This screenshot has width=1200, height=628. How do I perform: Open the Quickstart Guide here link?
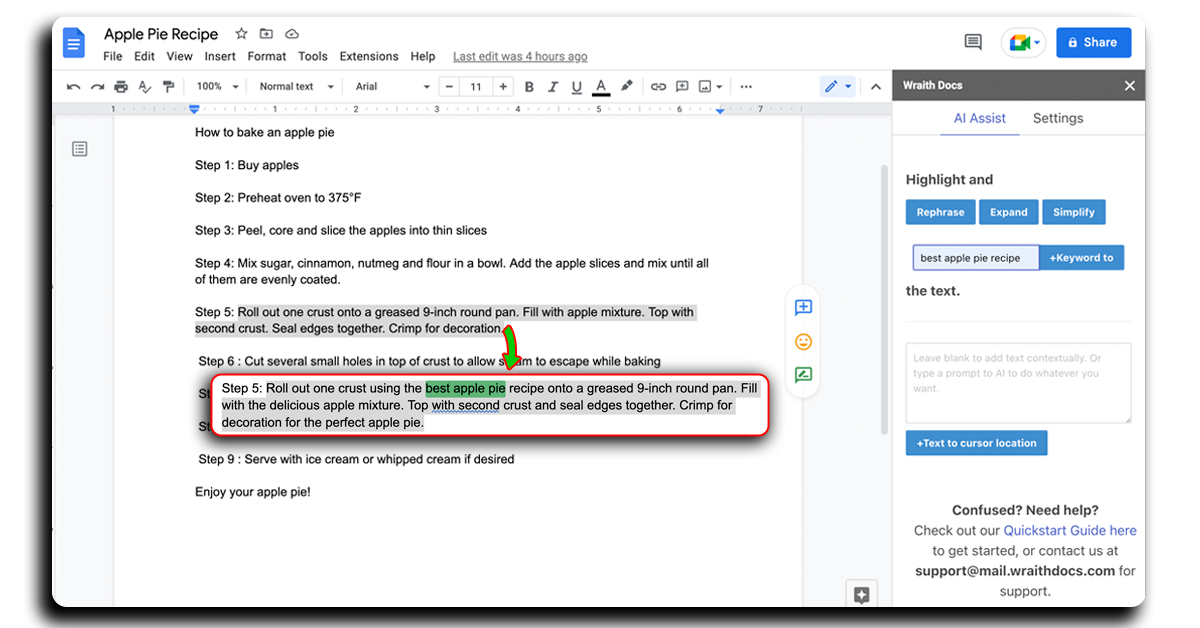click(1069, 531)
